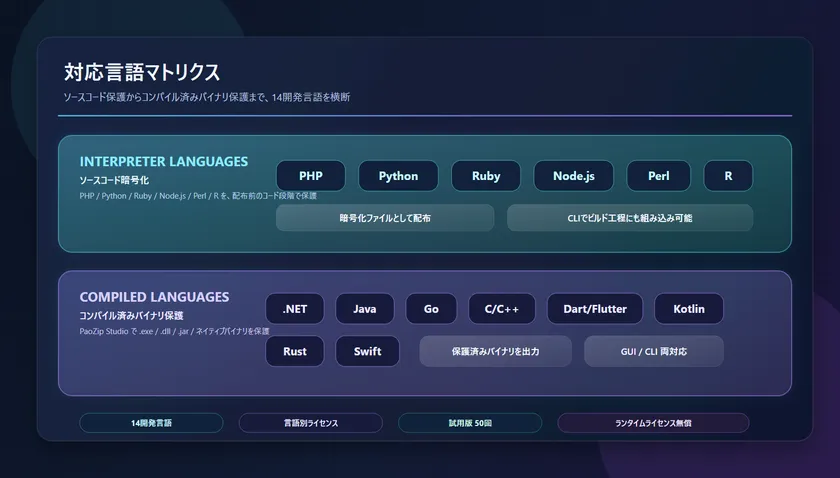Choose the Ruby language chip
This screenshot has height=478, width=840.
point(486,176)
